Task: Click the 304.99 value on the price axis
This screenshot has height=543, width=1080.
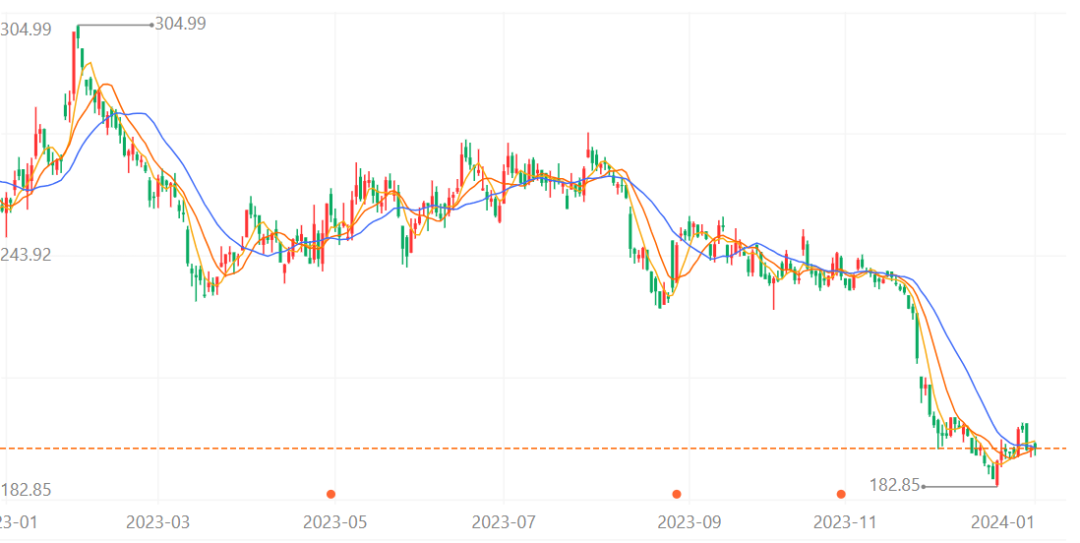Action: (26, 30)
